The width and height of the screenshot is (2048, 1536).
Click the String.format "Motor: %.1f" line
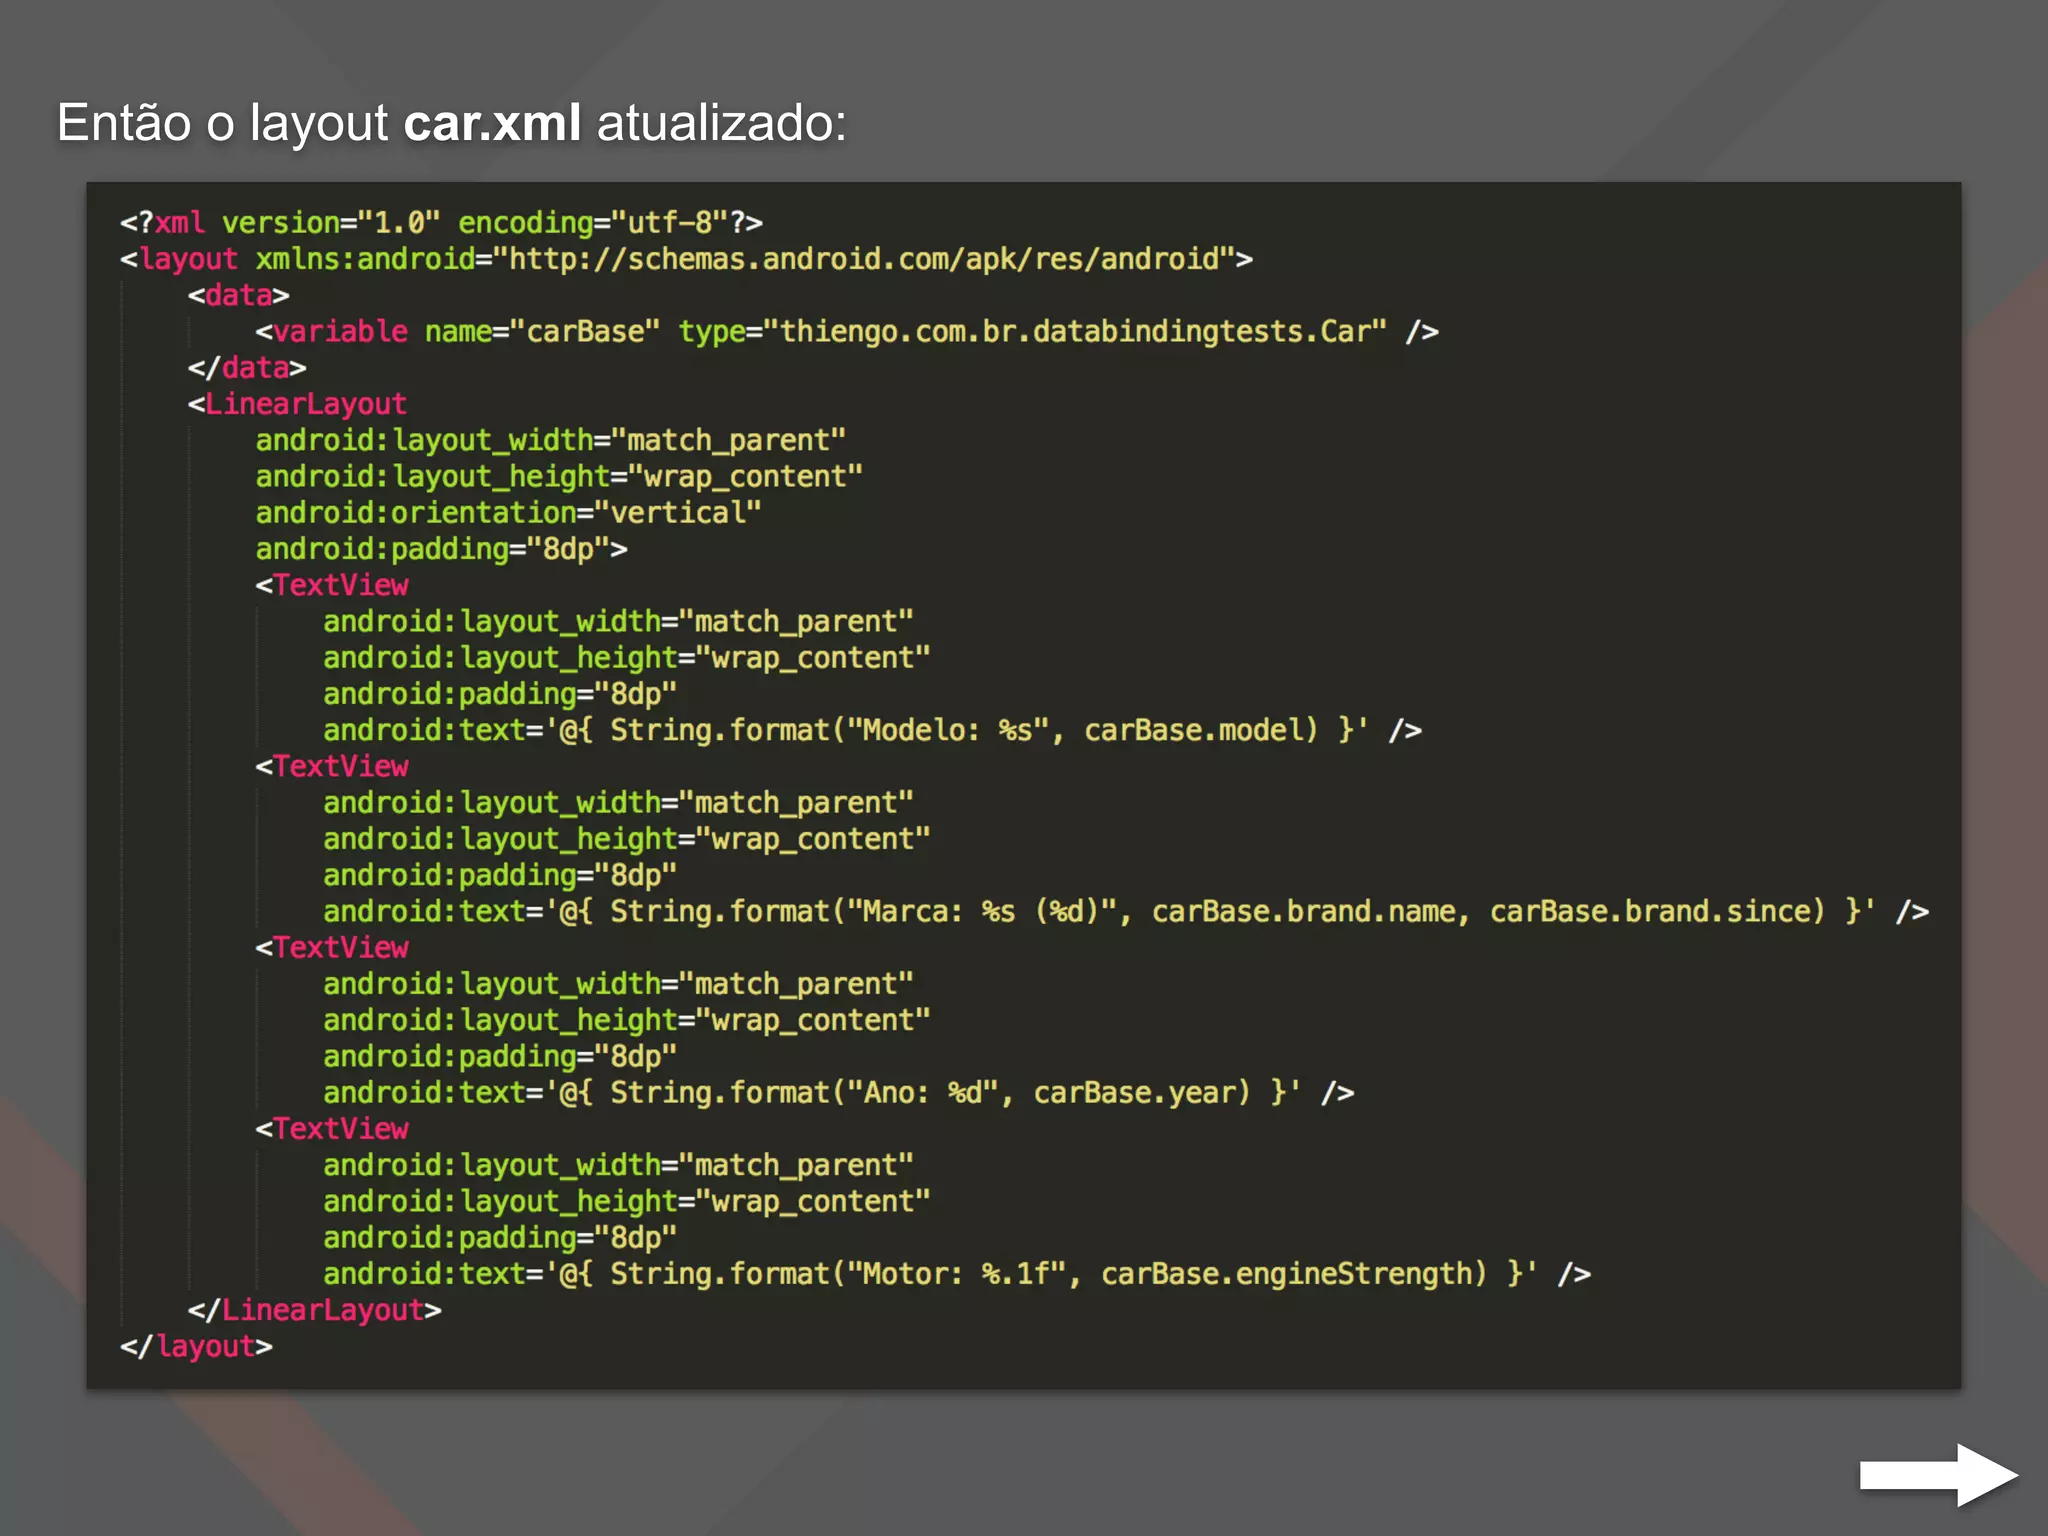(956, 1273)
